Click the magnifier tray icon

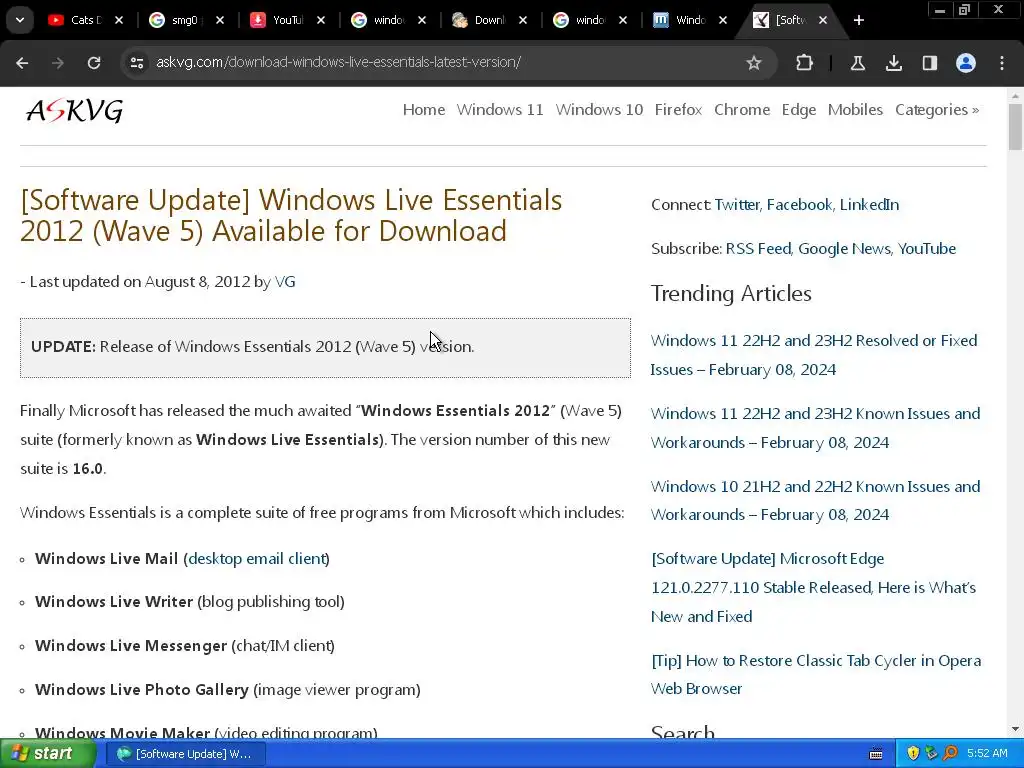[950, 754]
